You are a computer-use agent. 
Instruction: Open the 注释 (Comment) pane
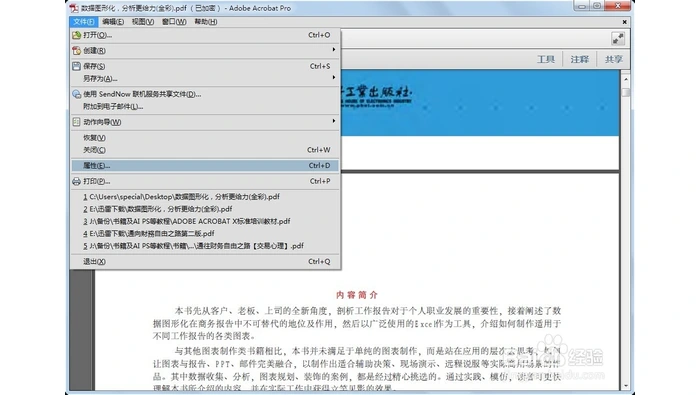pyautogui.click(x=579, y=59)
